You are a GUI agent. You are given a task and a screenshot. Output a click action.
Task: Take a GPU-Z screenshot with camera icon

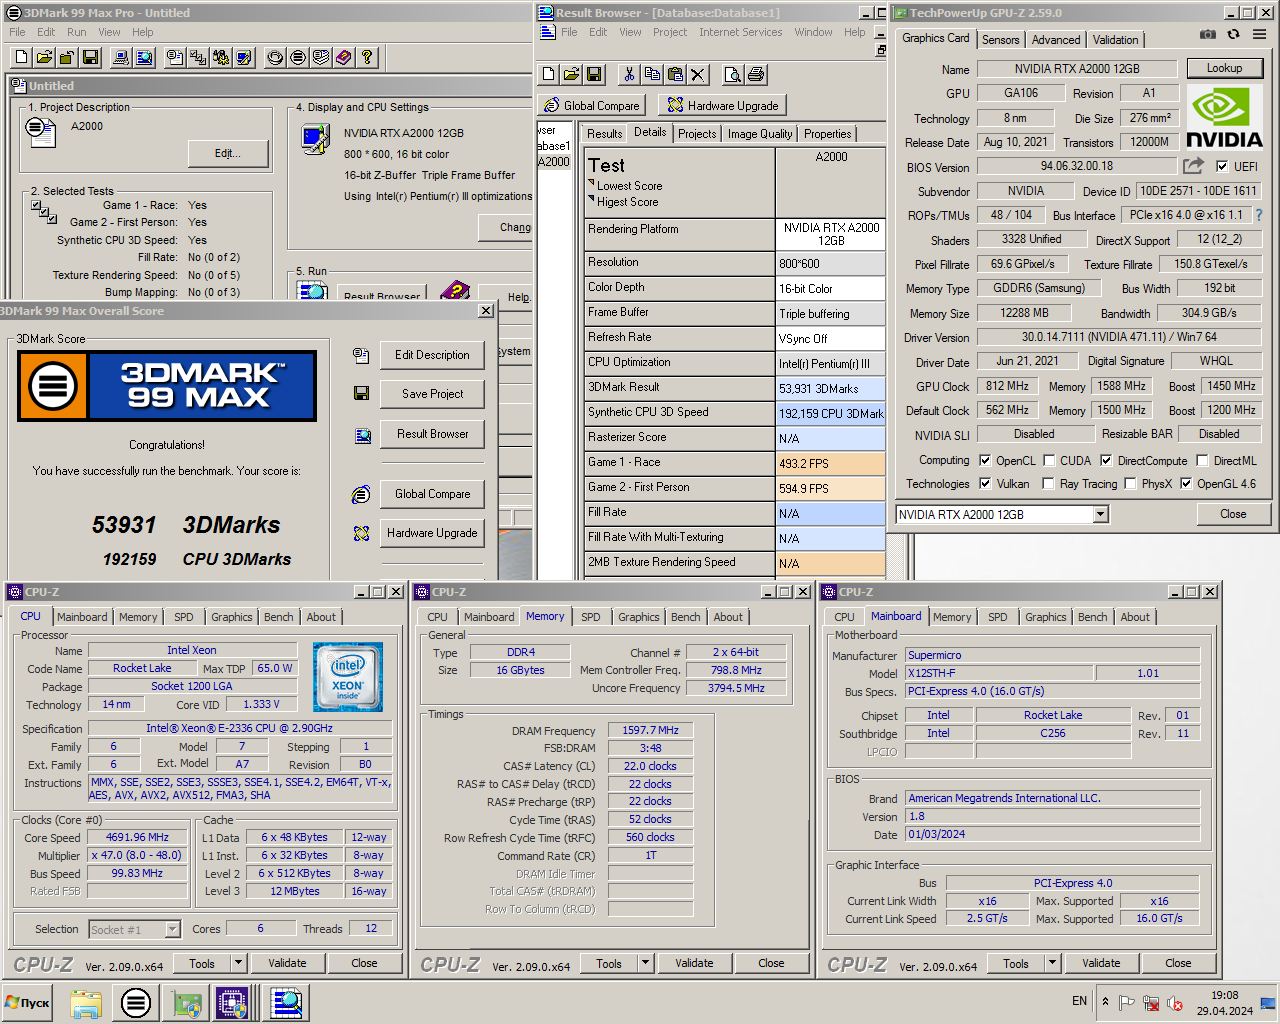click(x=1208, y=35)
